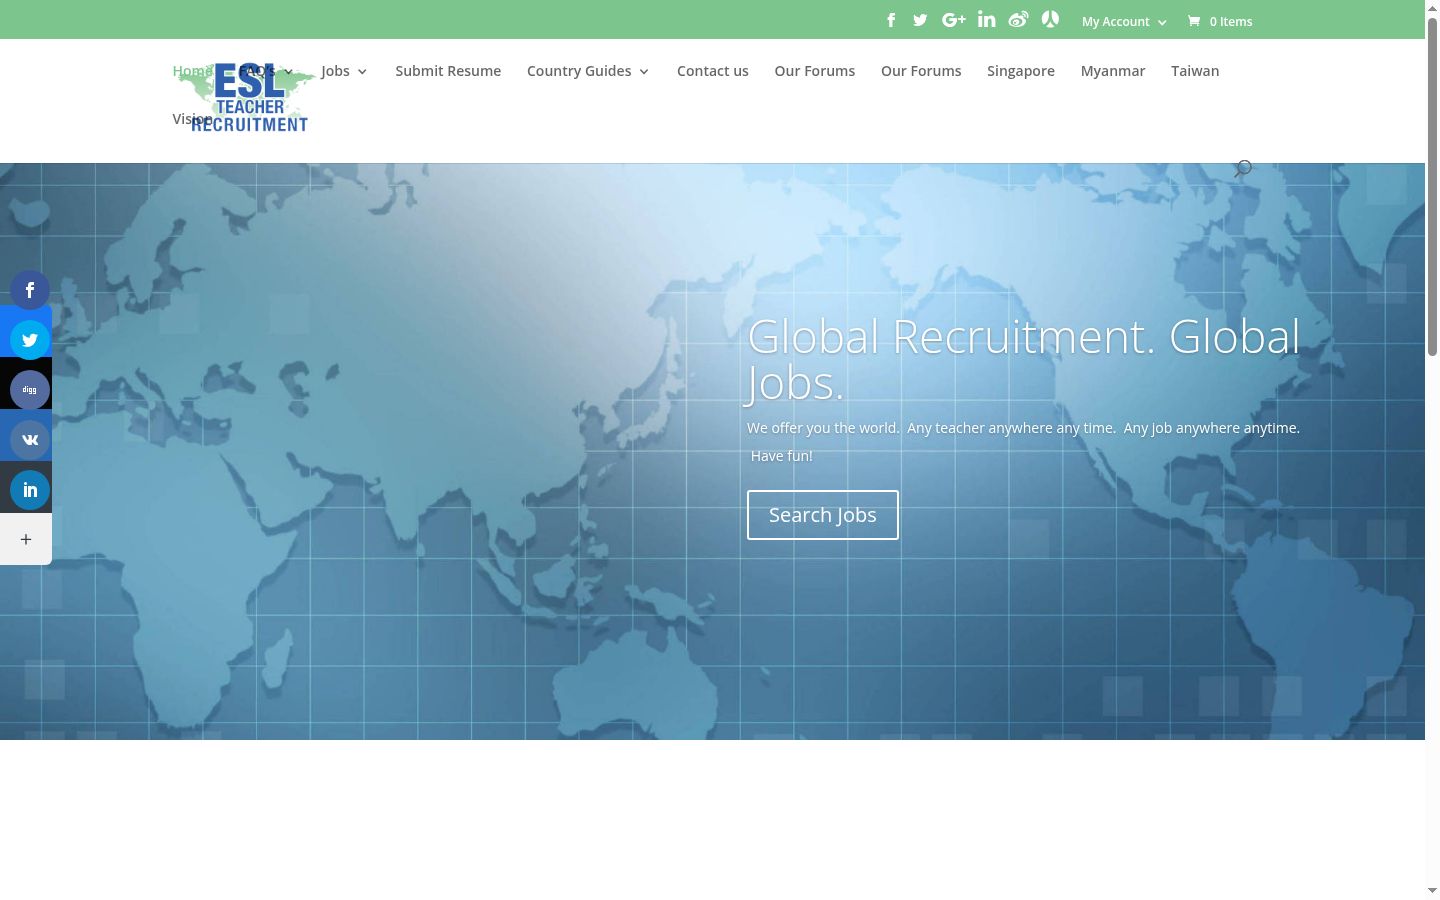
Task: Open the header search magnifier icon
Action: [x=1243, y=168]
